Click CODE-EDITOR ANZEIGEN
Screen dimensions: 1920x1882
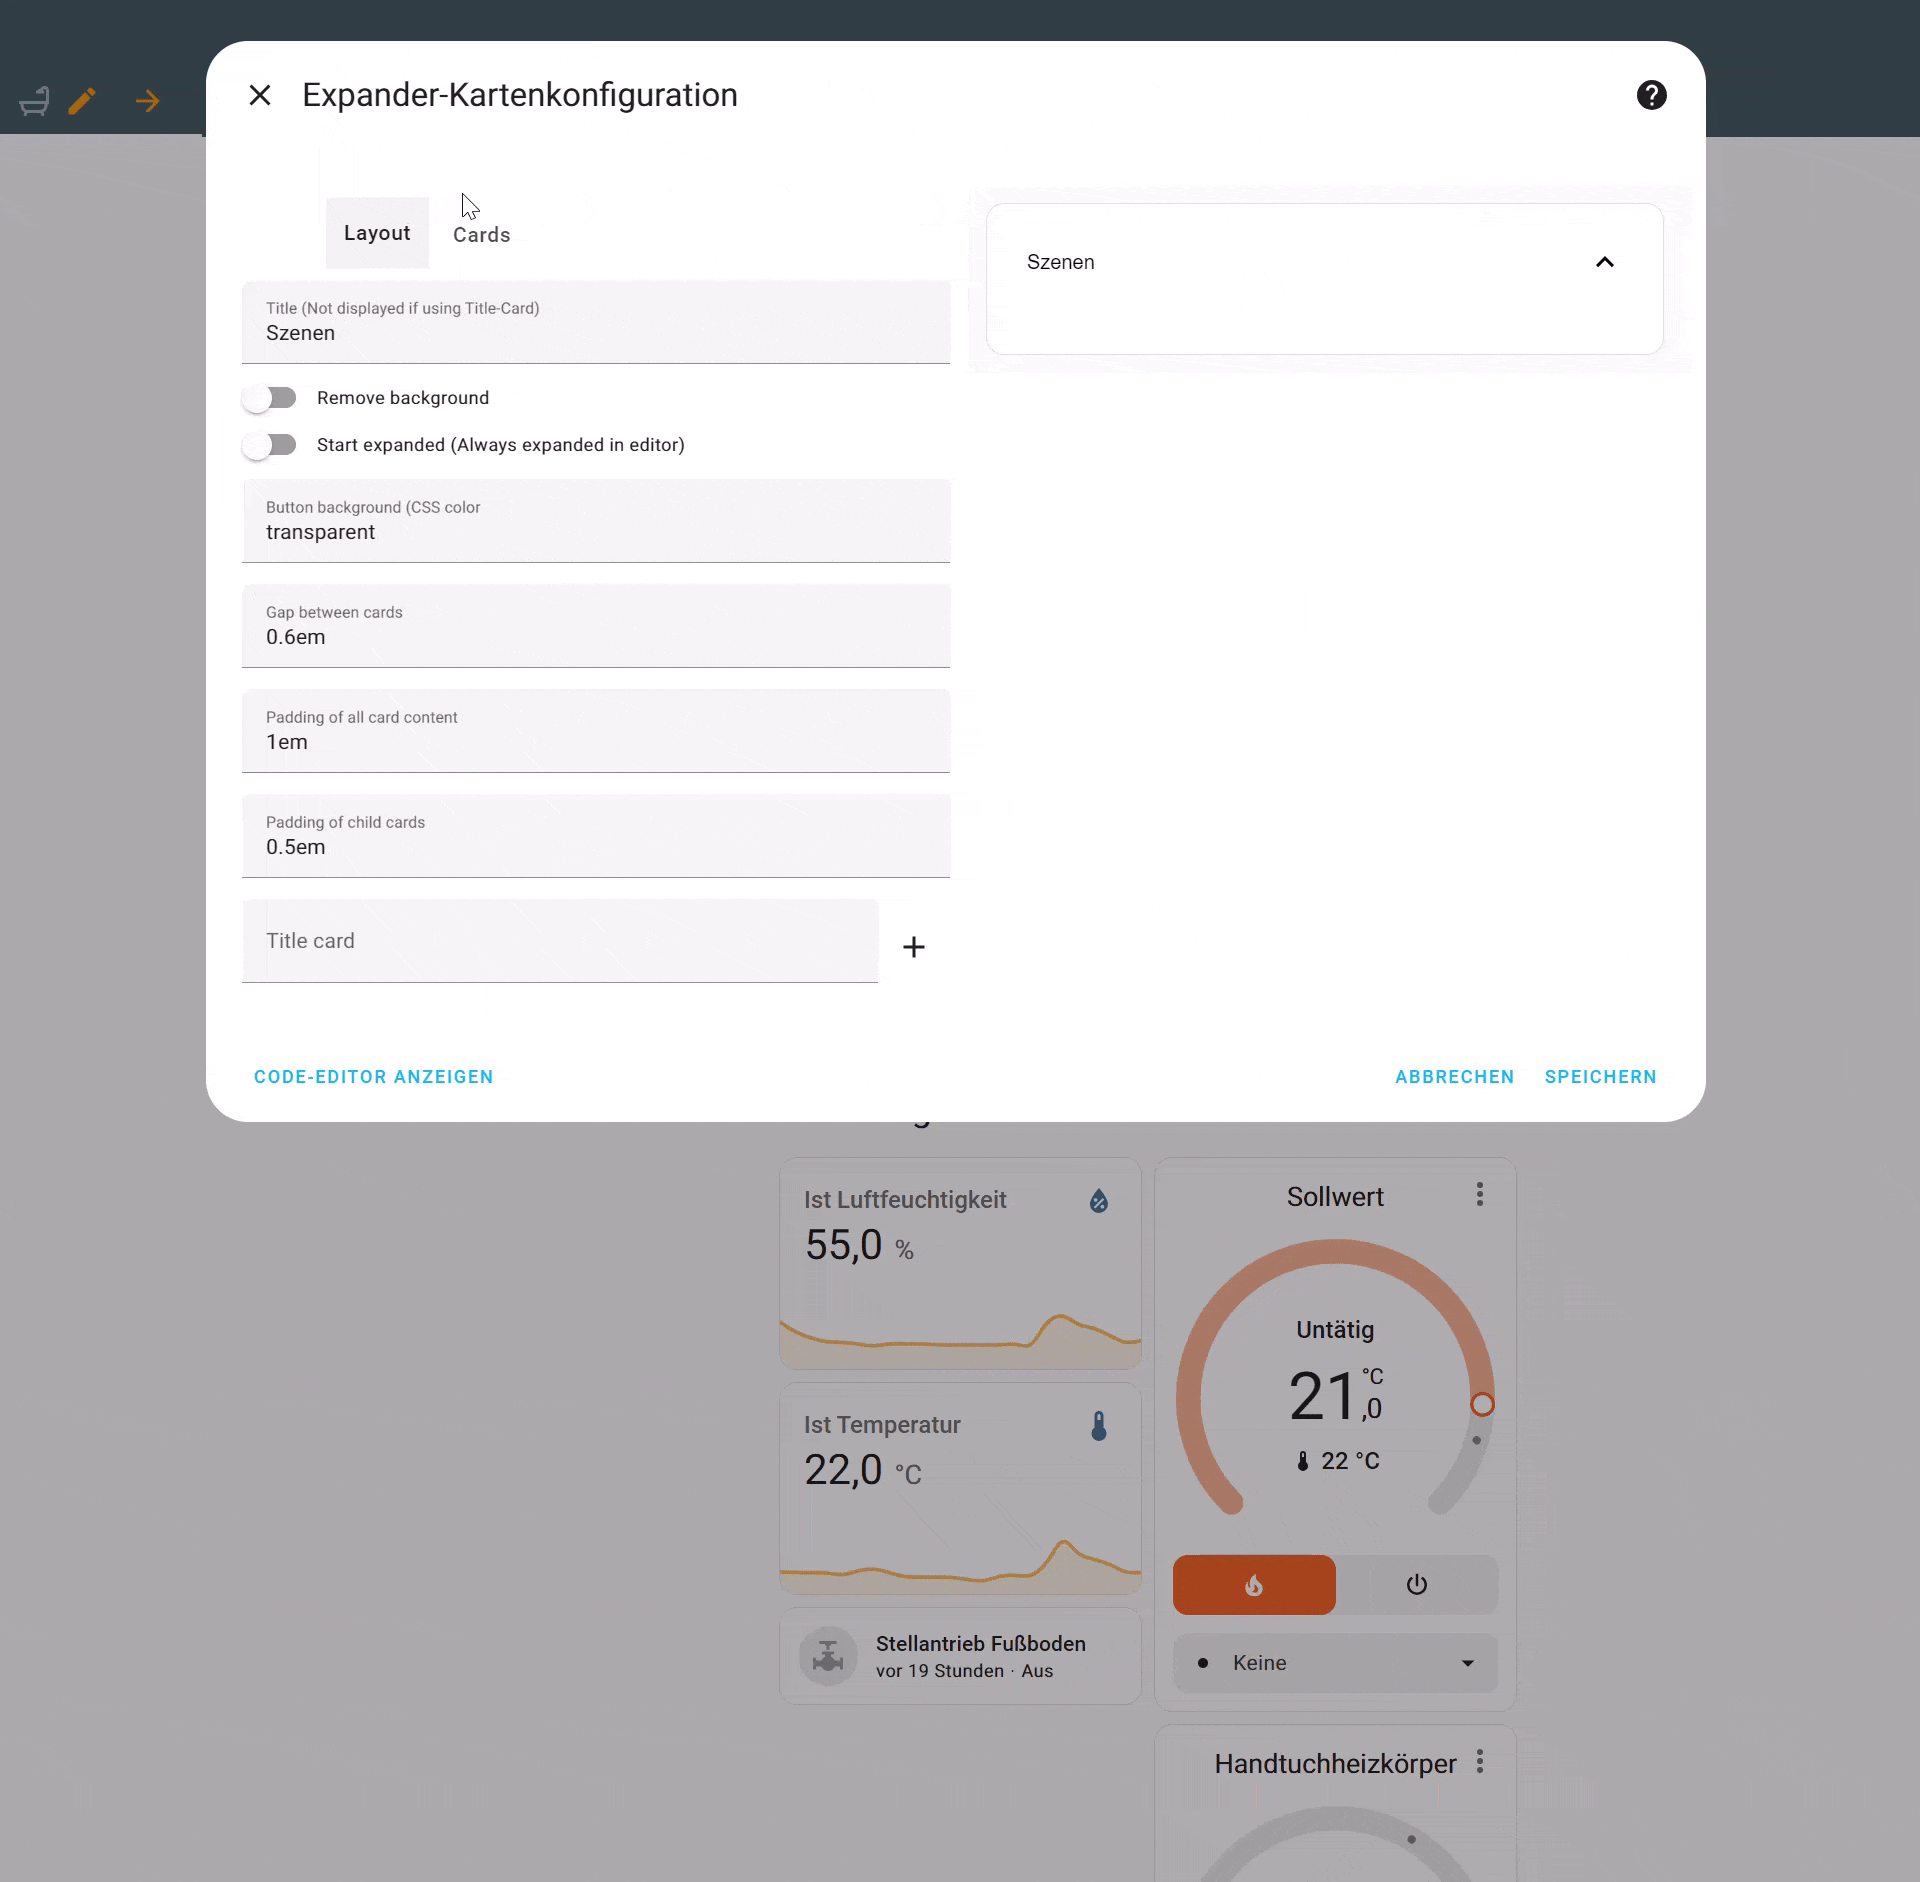373,1077
